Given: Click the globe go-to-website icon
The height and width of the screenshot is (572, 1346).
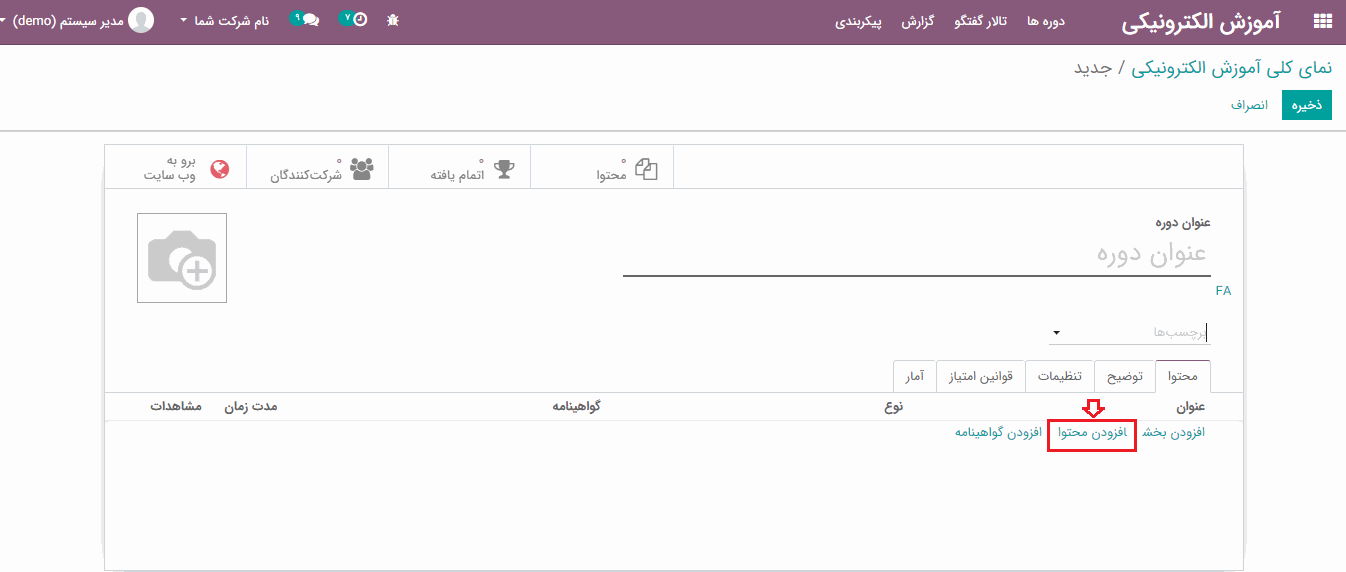Looking at the screenshot, I should pos(220,168).
